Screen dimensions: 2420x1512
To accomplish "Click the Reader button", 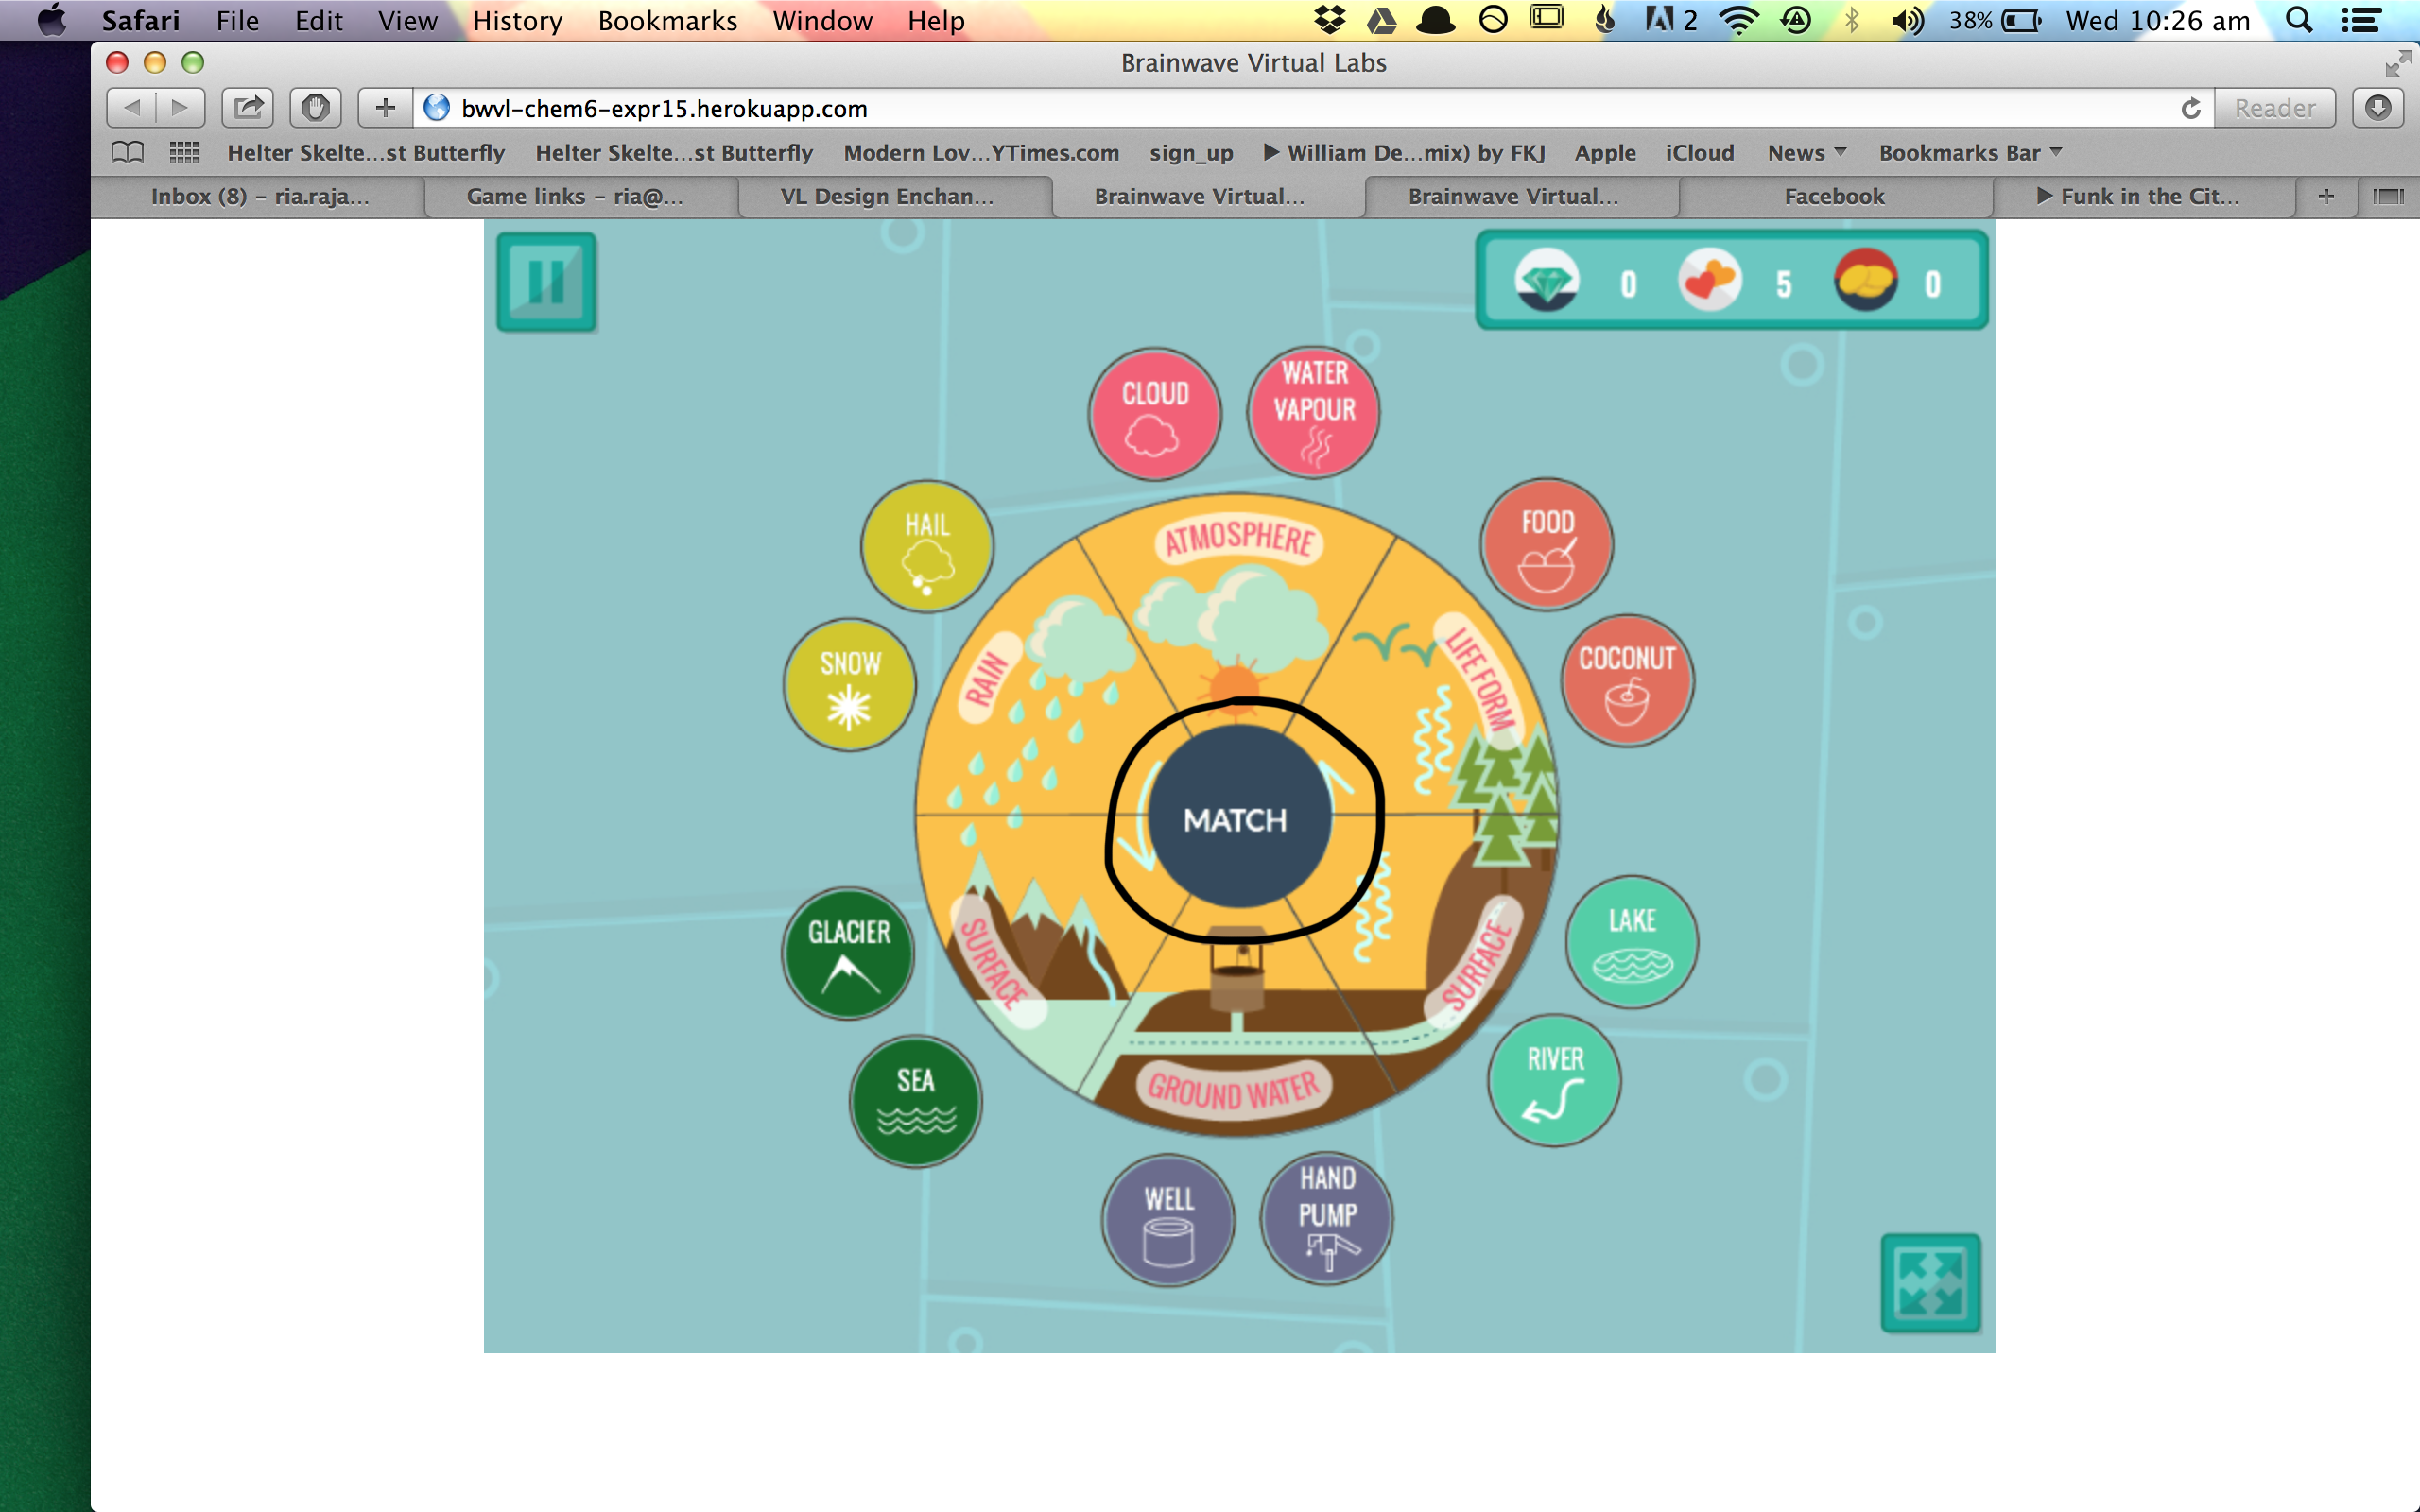I will point(2275,108).
